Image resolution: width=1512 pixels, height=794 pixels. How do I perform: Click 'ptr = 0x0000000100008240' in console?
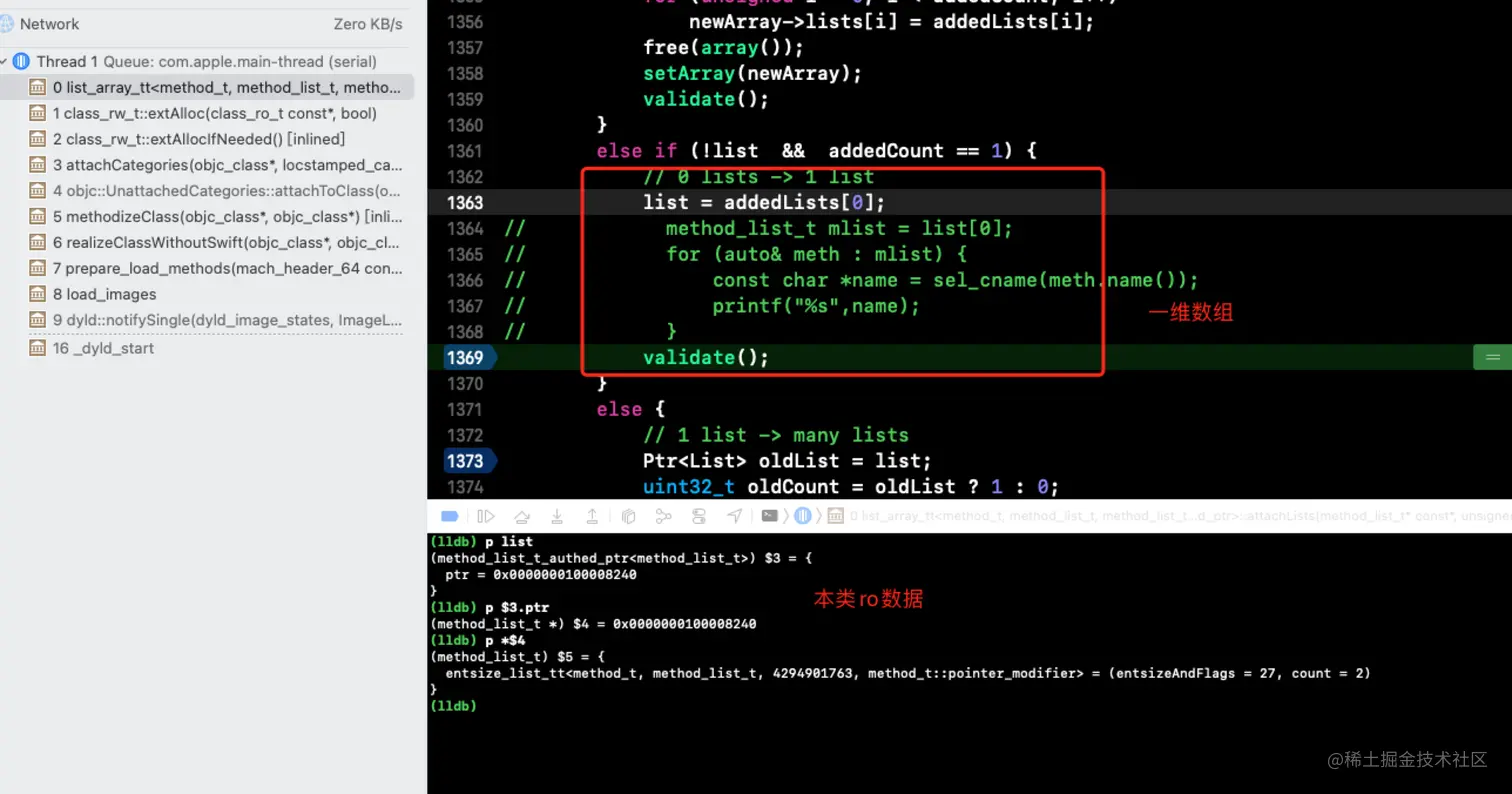click(x=541, y=575)
